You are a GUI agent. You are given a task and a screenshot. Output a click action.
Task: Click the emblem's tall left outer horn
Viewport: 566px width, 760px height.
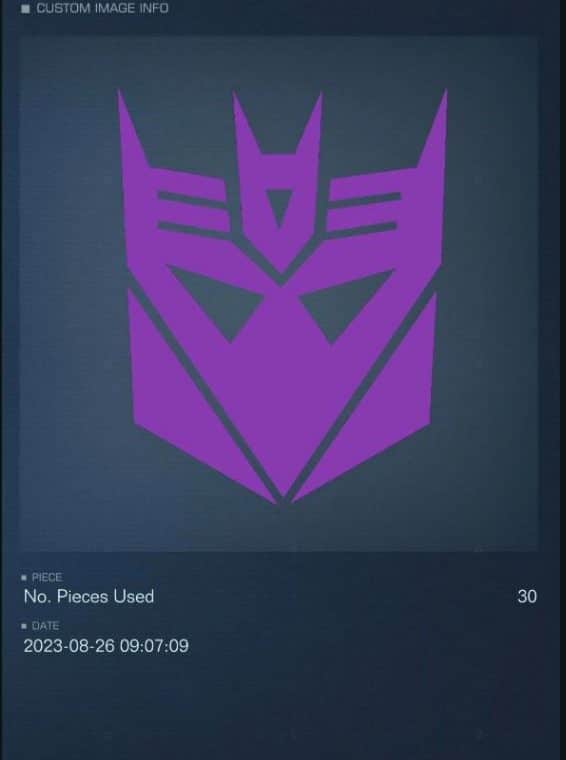click(132, 128)
